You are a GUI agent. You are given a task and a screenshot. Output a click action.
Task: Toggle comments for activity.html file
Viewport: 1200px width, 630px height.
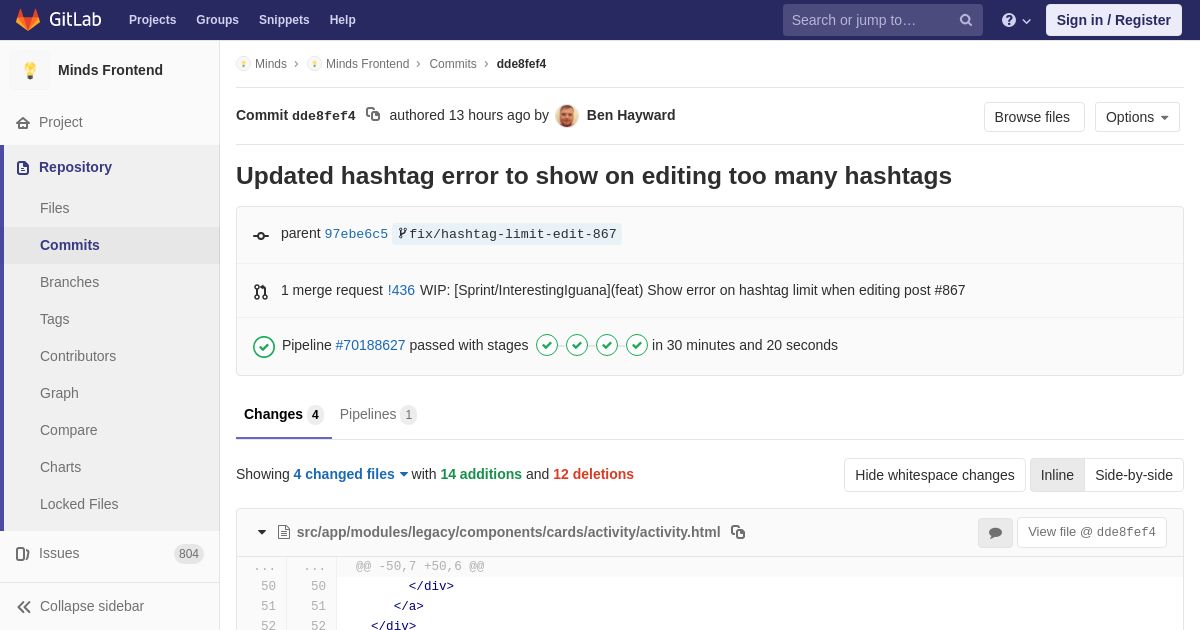click(x=995, y=533)
